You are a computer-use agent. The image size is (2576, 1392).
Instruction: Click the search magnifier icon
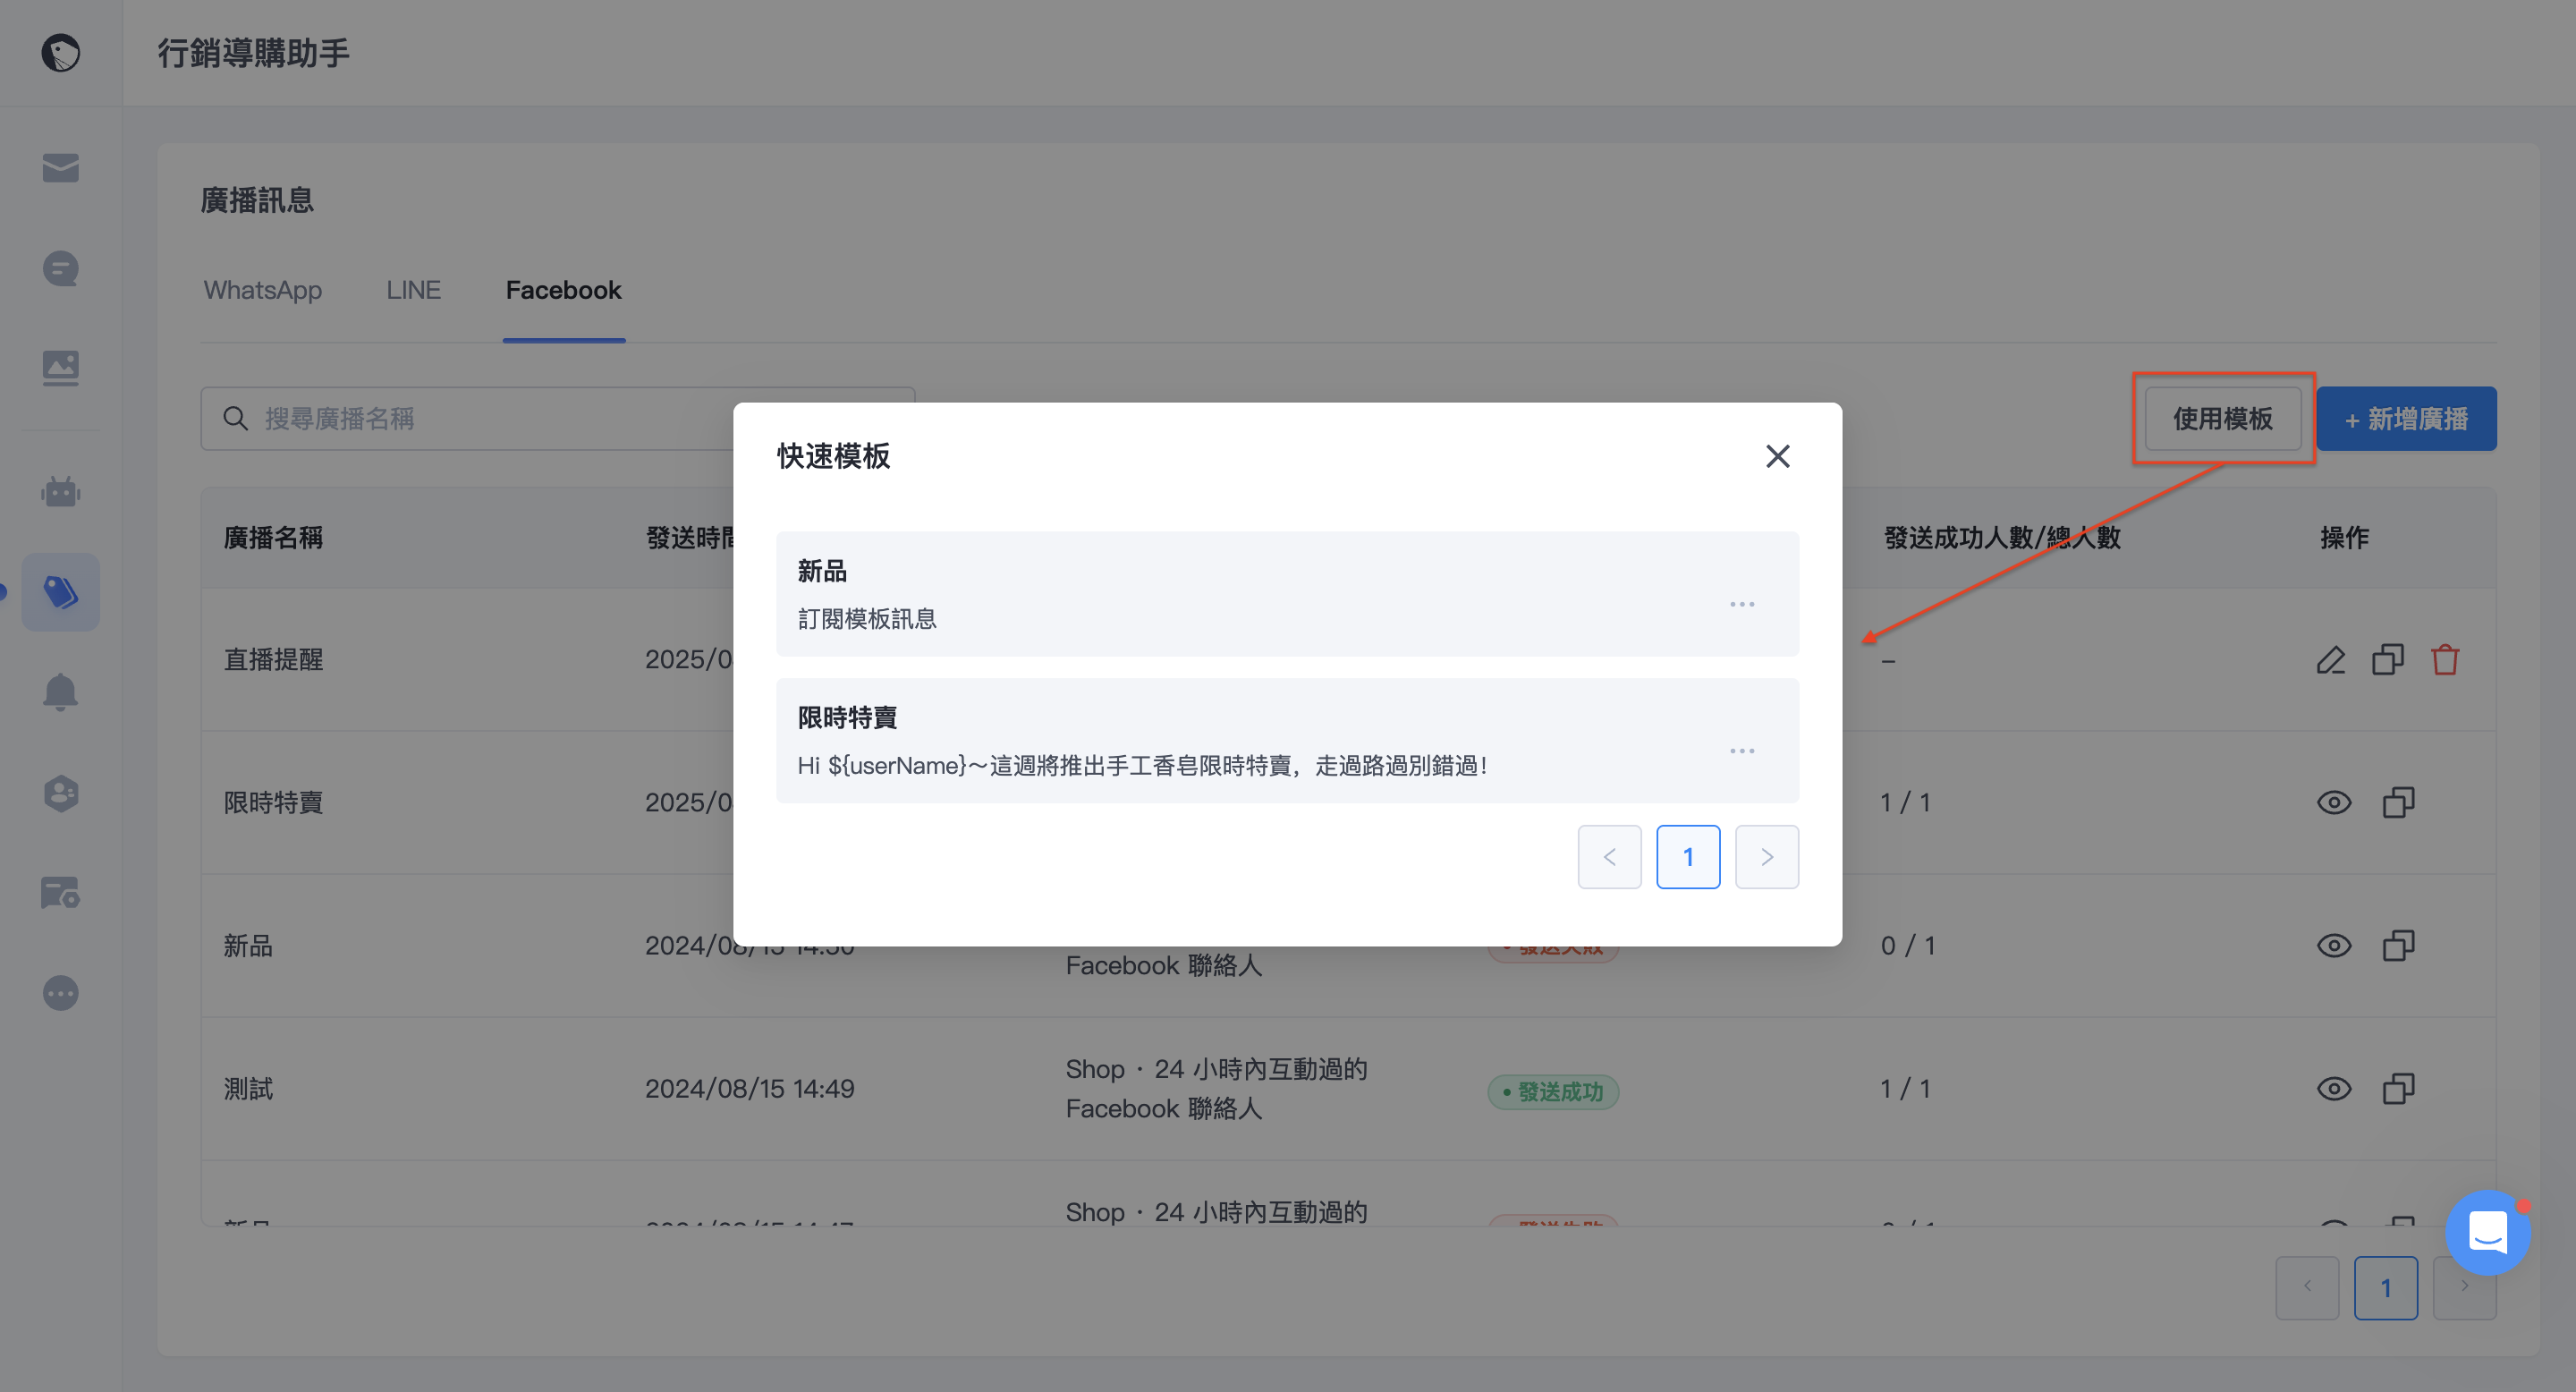(236, 419)
